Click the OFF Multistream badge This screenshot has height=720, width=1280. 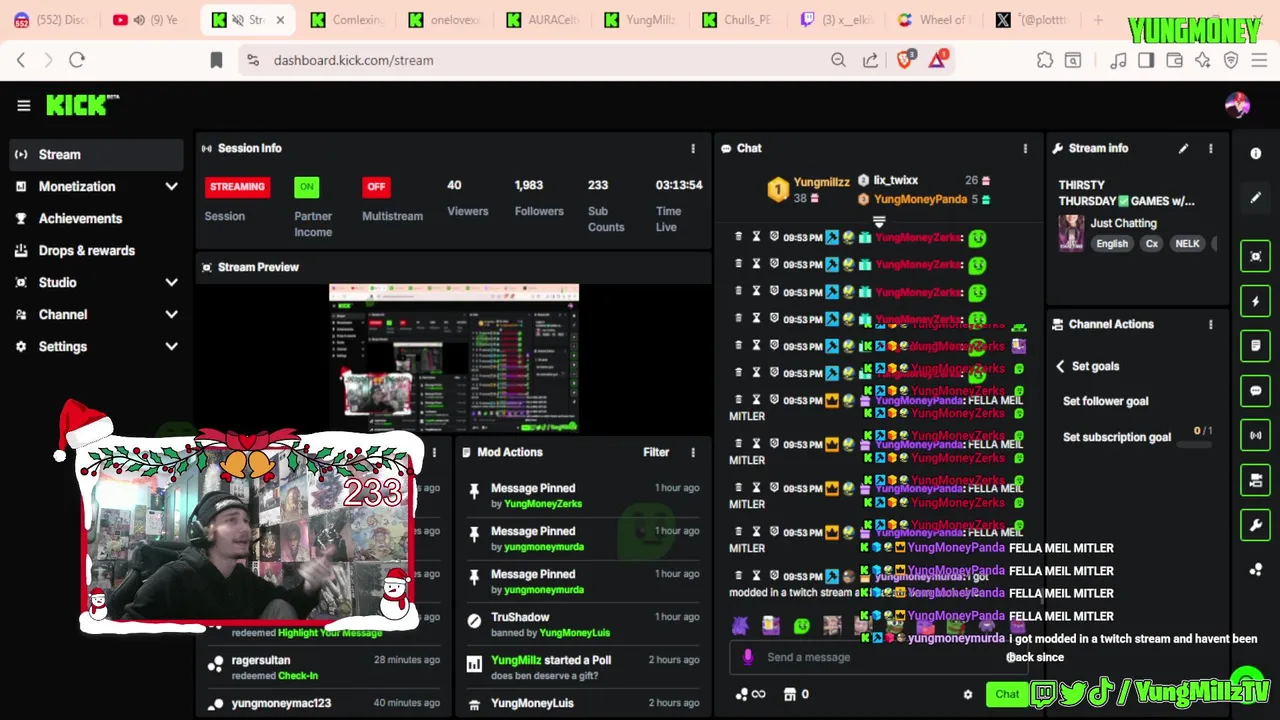(x=376, y=186)
